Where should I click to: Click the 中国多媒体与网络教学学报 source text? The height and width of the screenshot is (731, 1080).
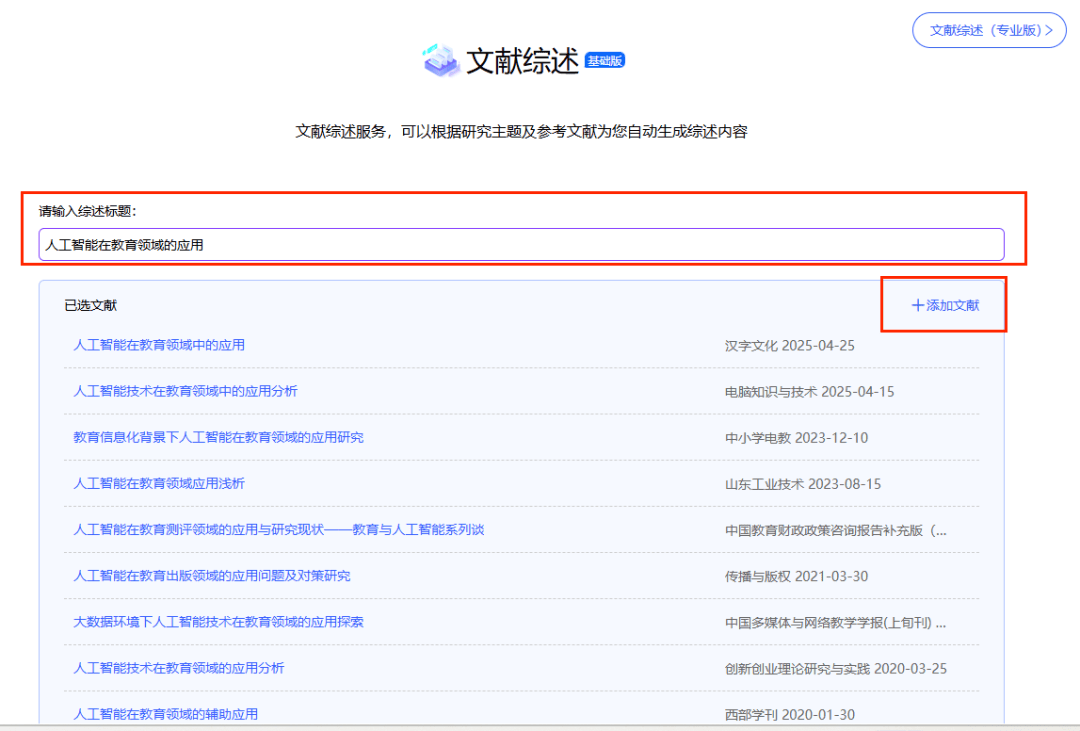coord(835,623)
